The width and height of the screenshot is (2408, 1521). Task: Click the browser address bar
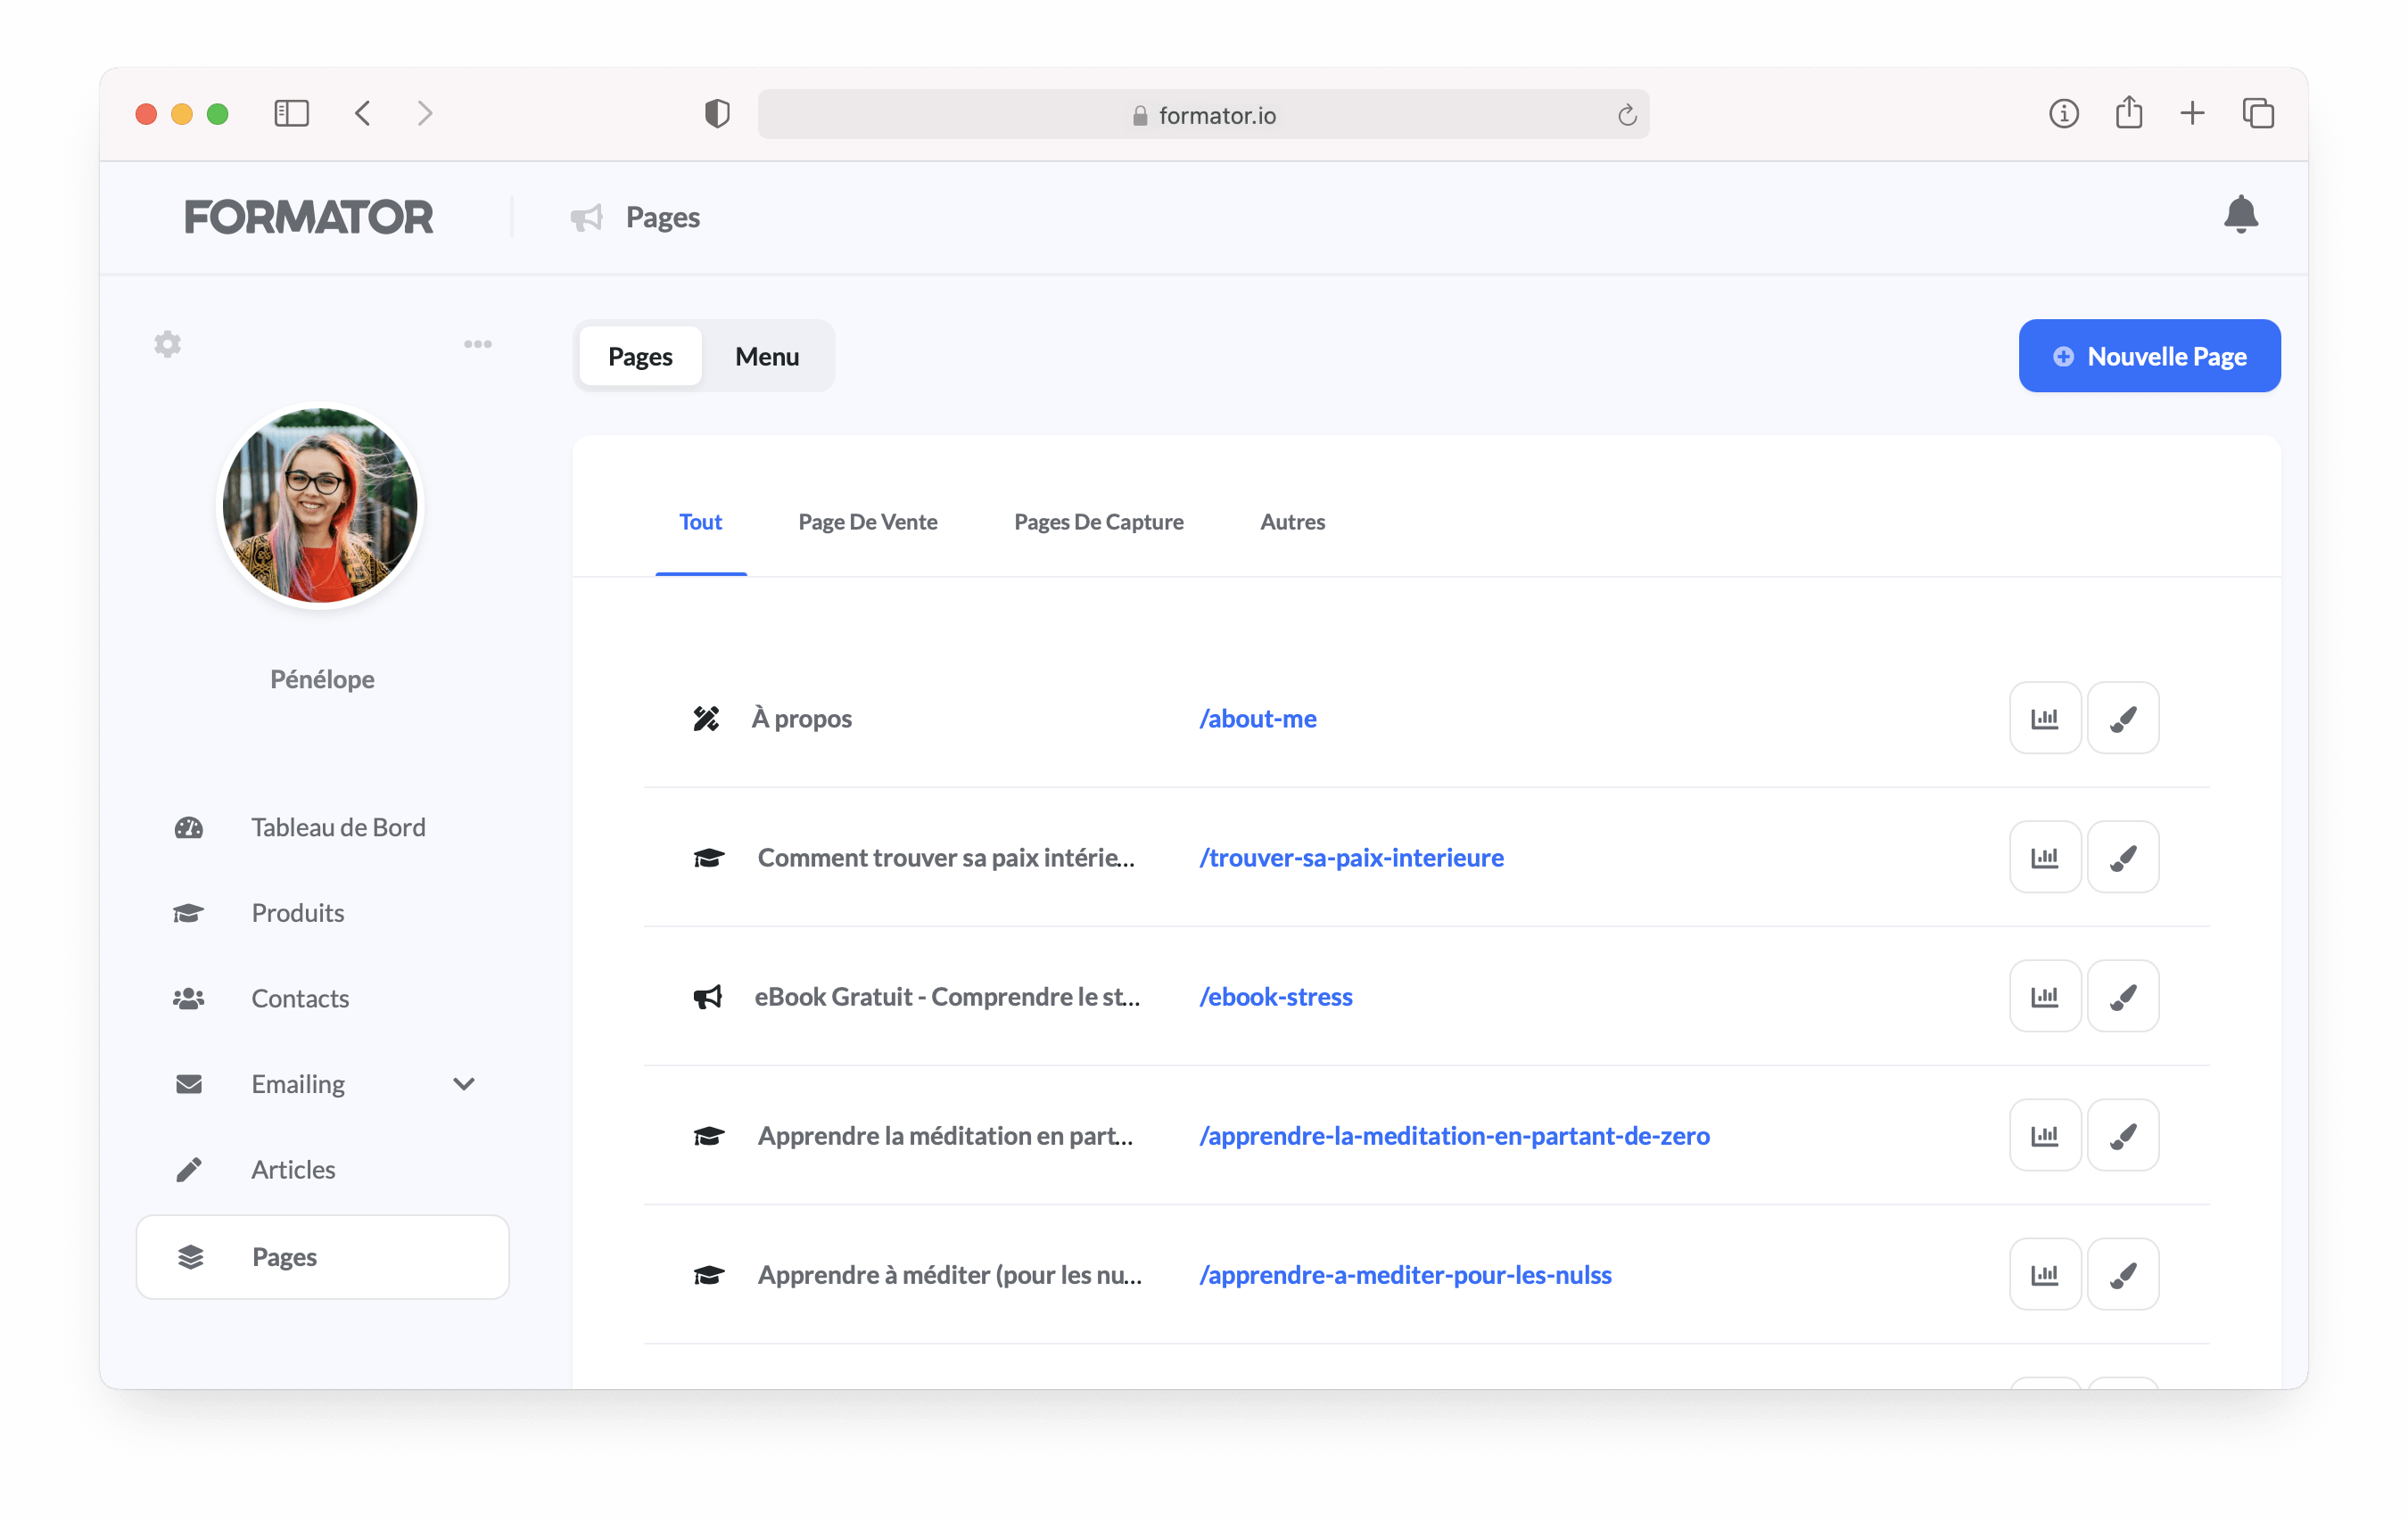tap(1202, 114)
